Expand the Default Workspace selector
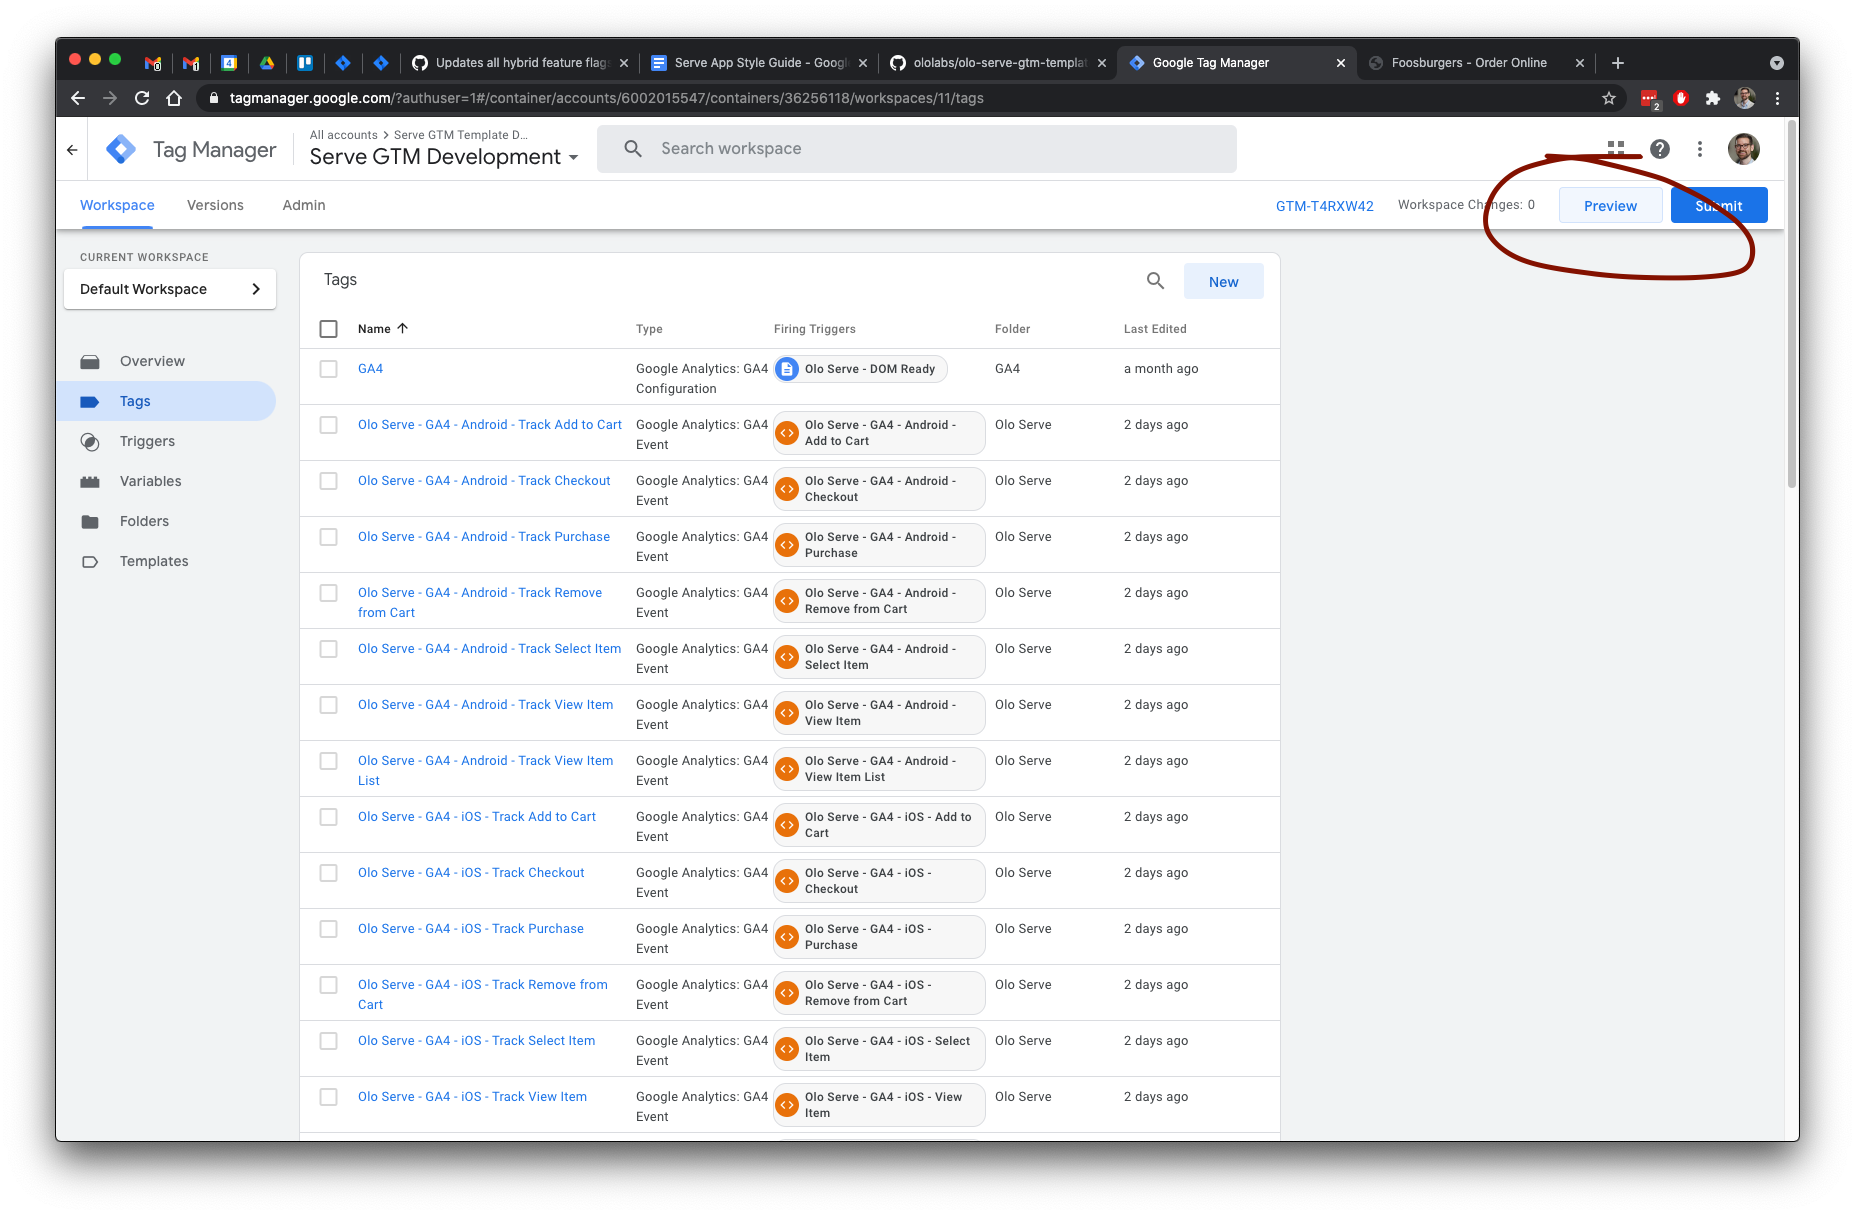This screenshot has width=1855, height=1215. coord(170,289)
